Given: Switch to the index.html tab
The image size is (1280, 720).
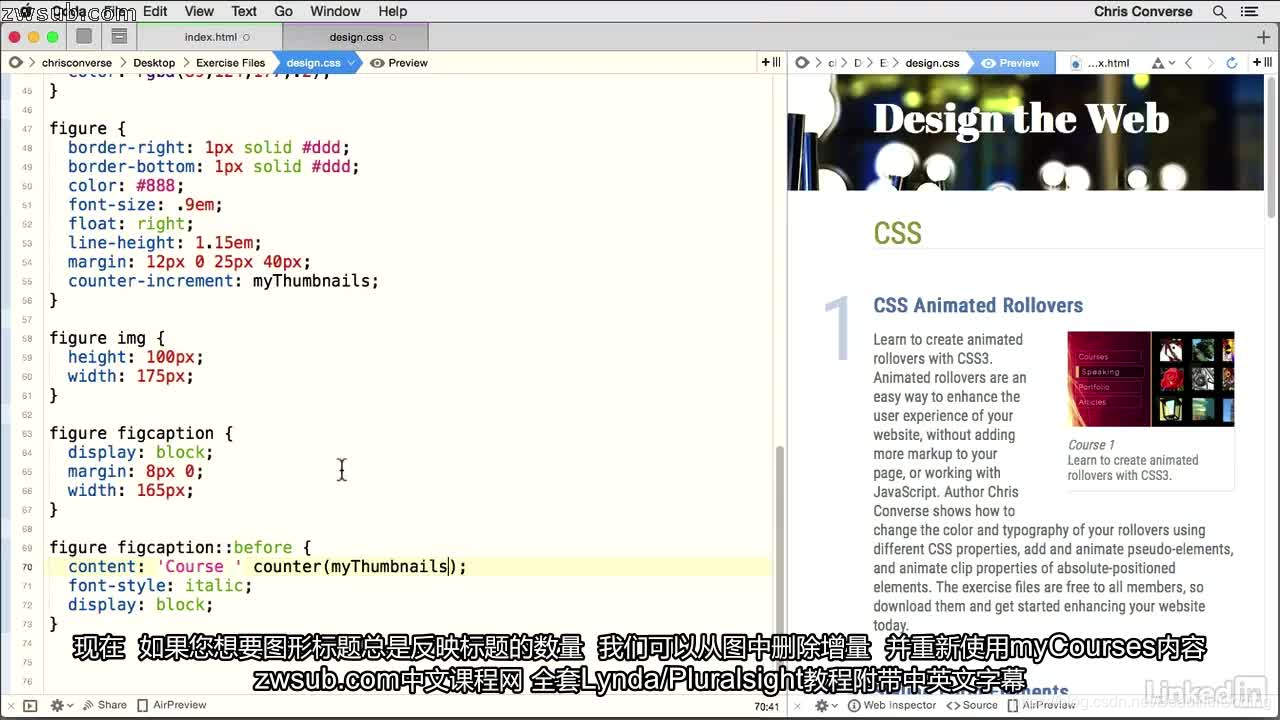Looking at the screenshot, I should click(x=211, y=37).
